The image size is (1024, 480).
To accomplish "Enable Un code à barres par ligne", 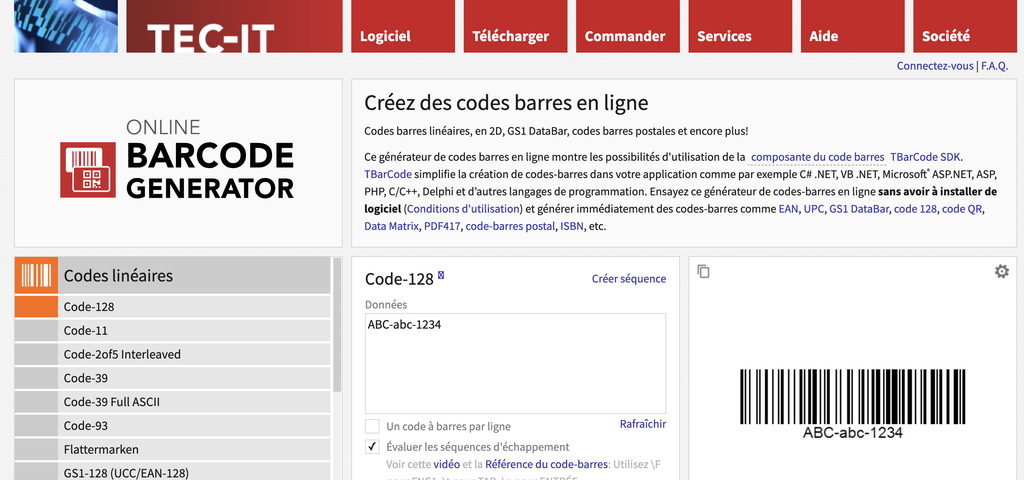I will (x=372, y=426).
